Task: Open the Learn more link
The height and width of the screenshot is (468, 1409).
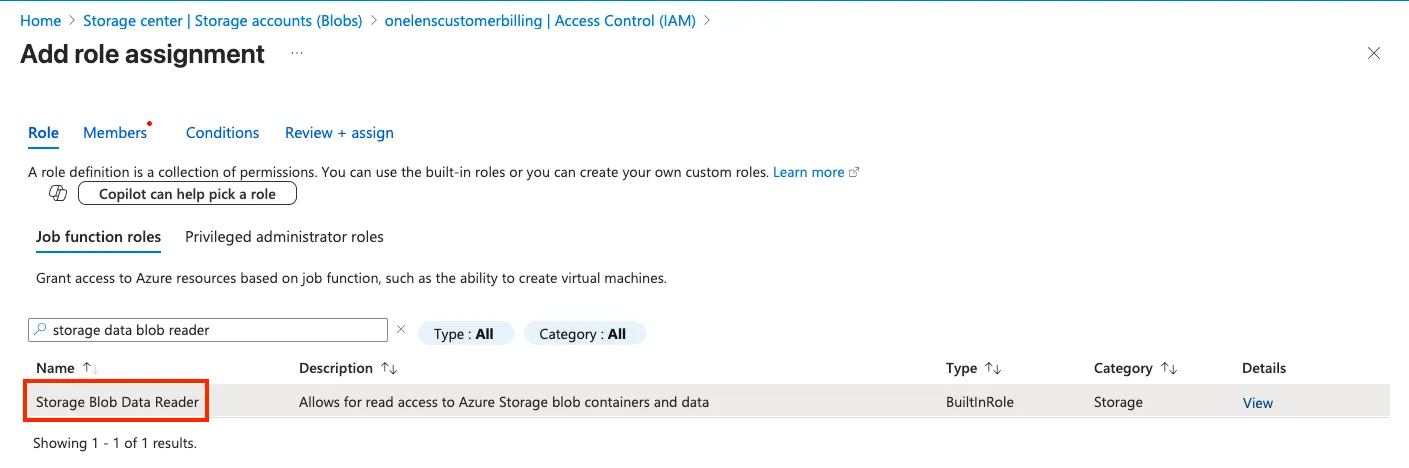Action: pos(809,172)
